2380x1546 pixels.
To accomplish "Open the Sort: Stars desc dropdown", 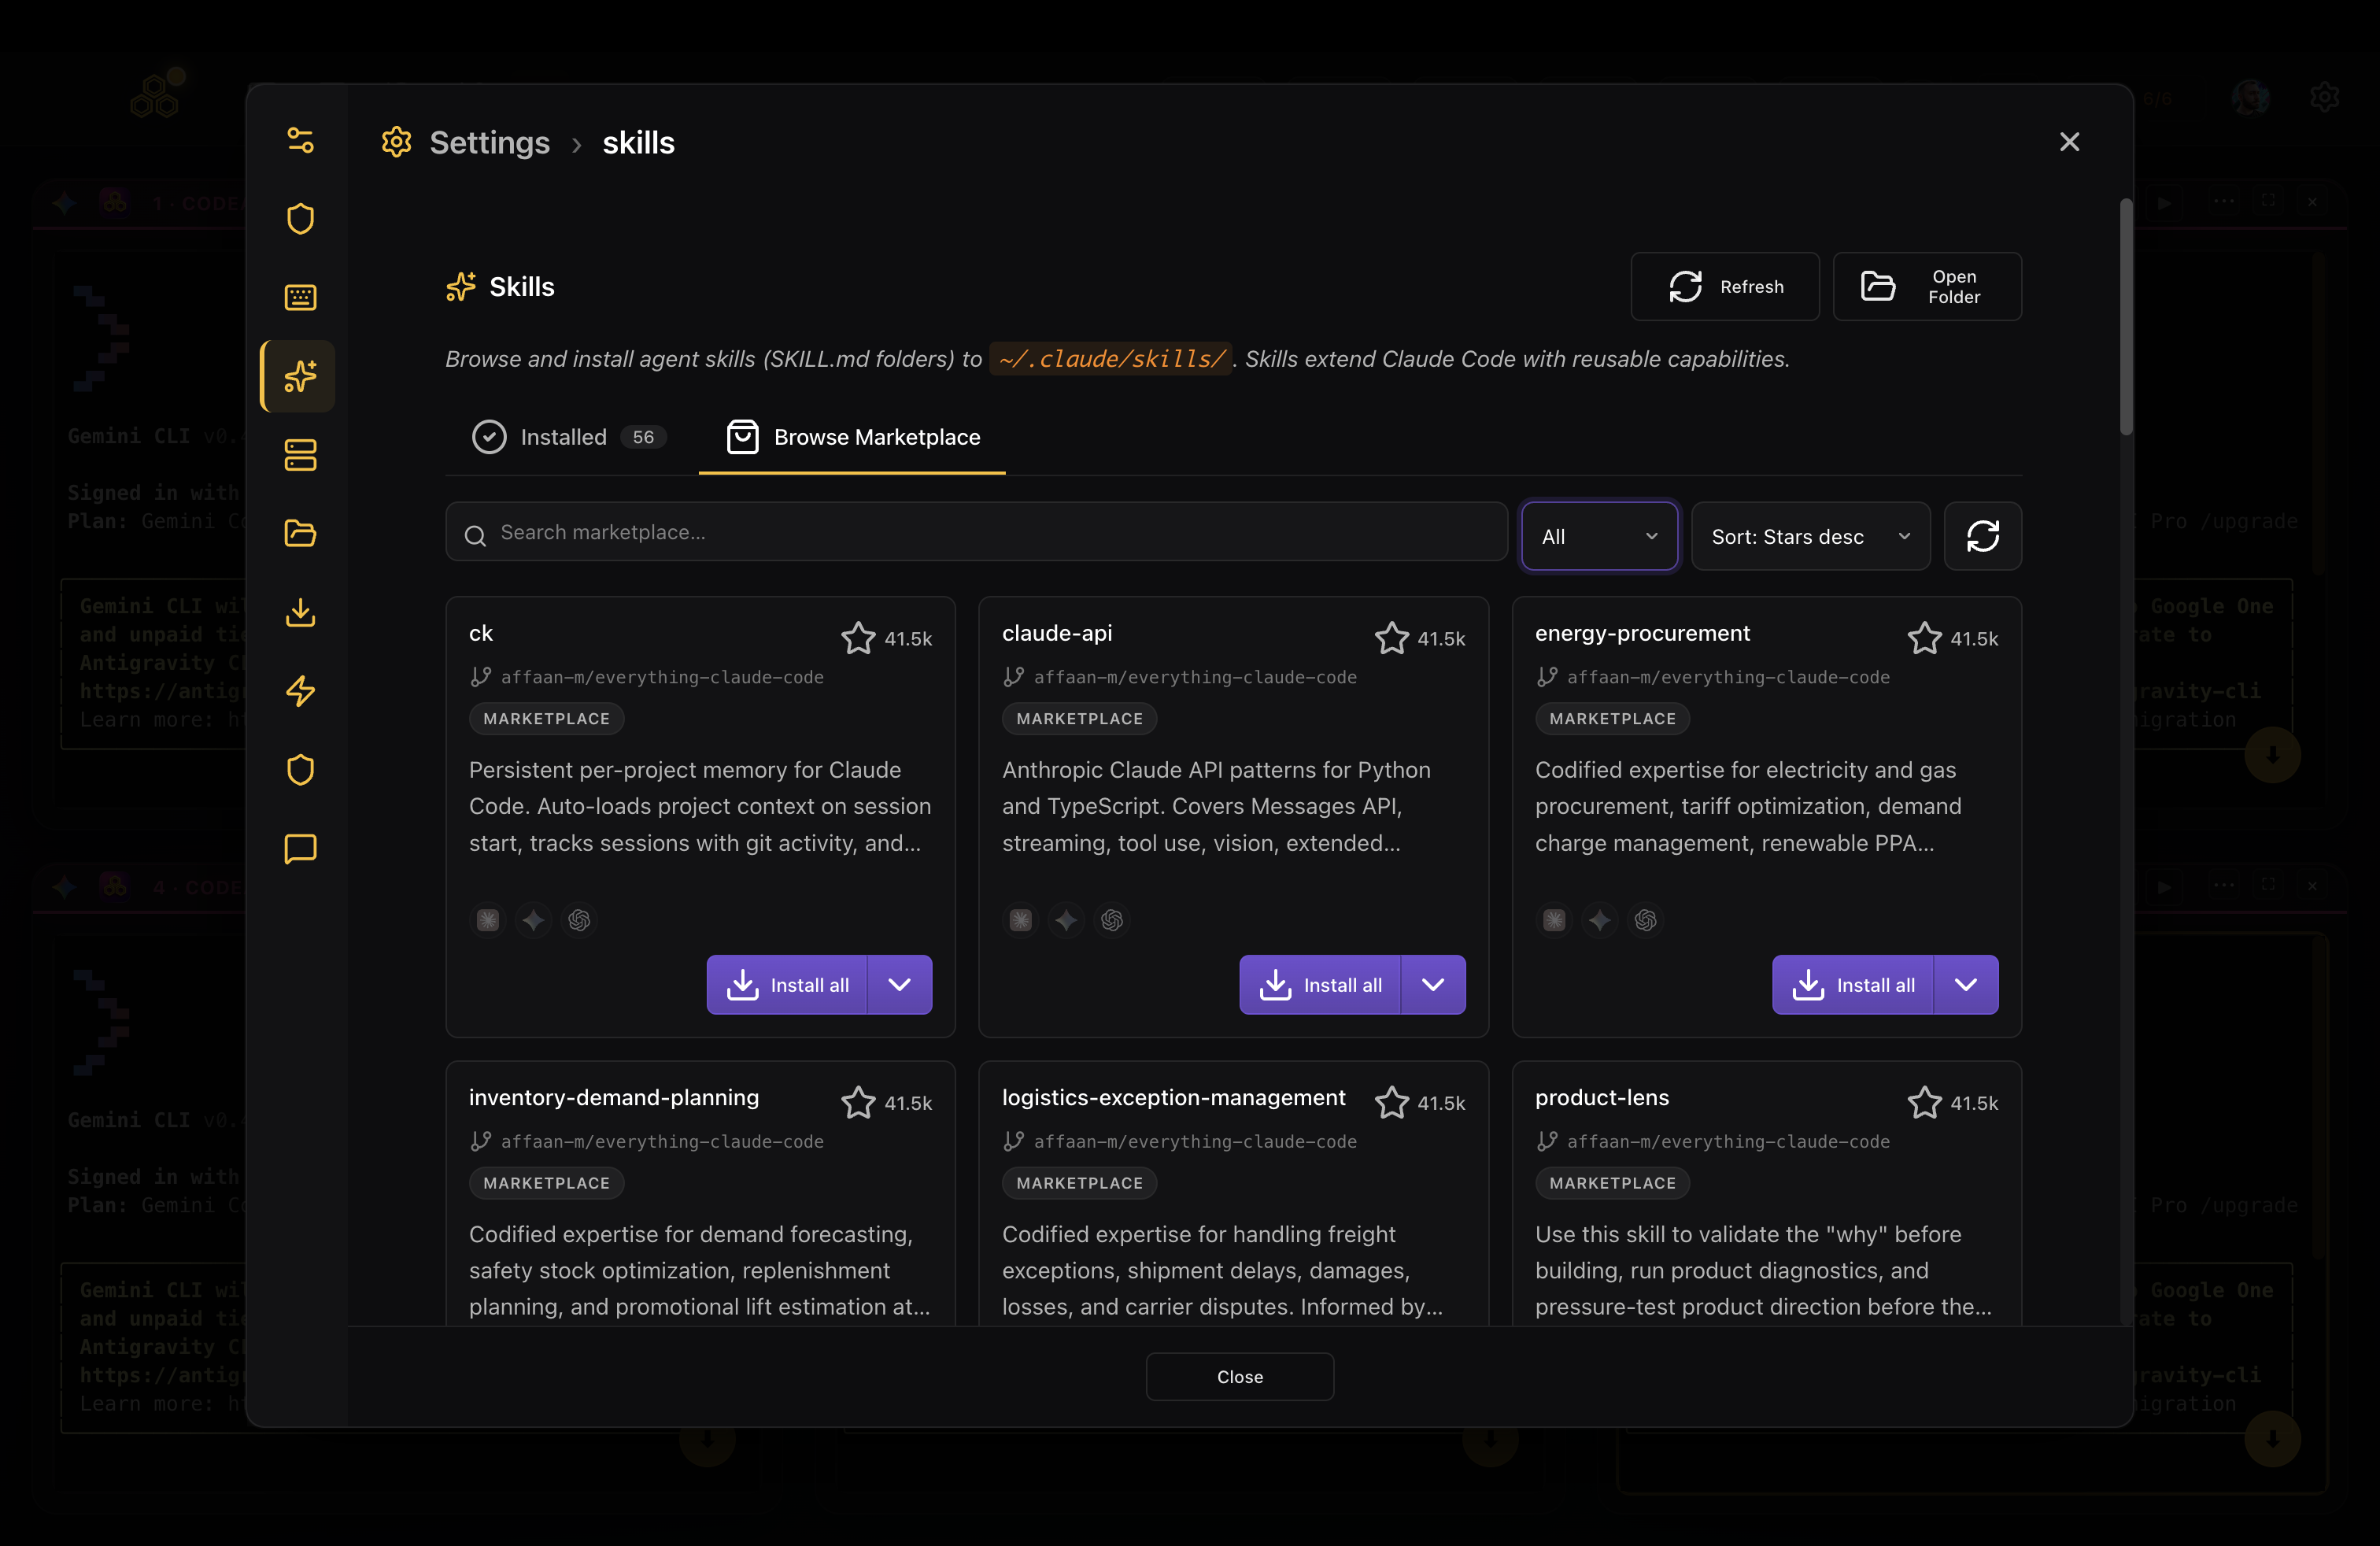I will pyautogui.click(x=1810, y=536).
